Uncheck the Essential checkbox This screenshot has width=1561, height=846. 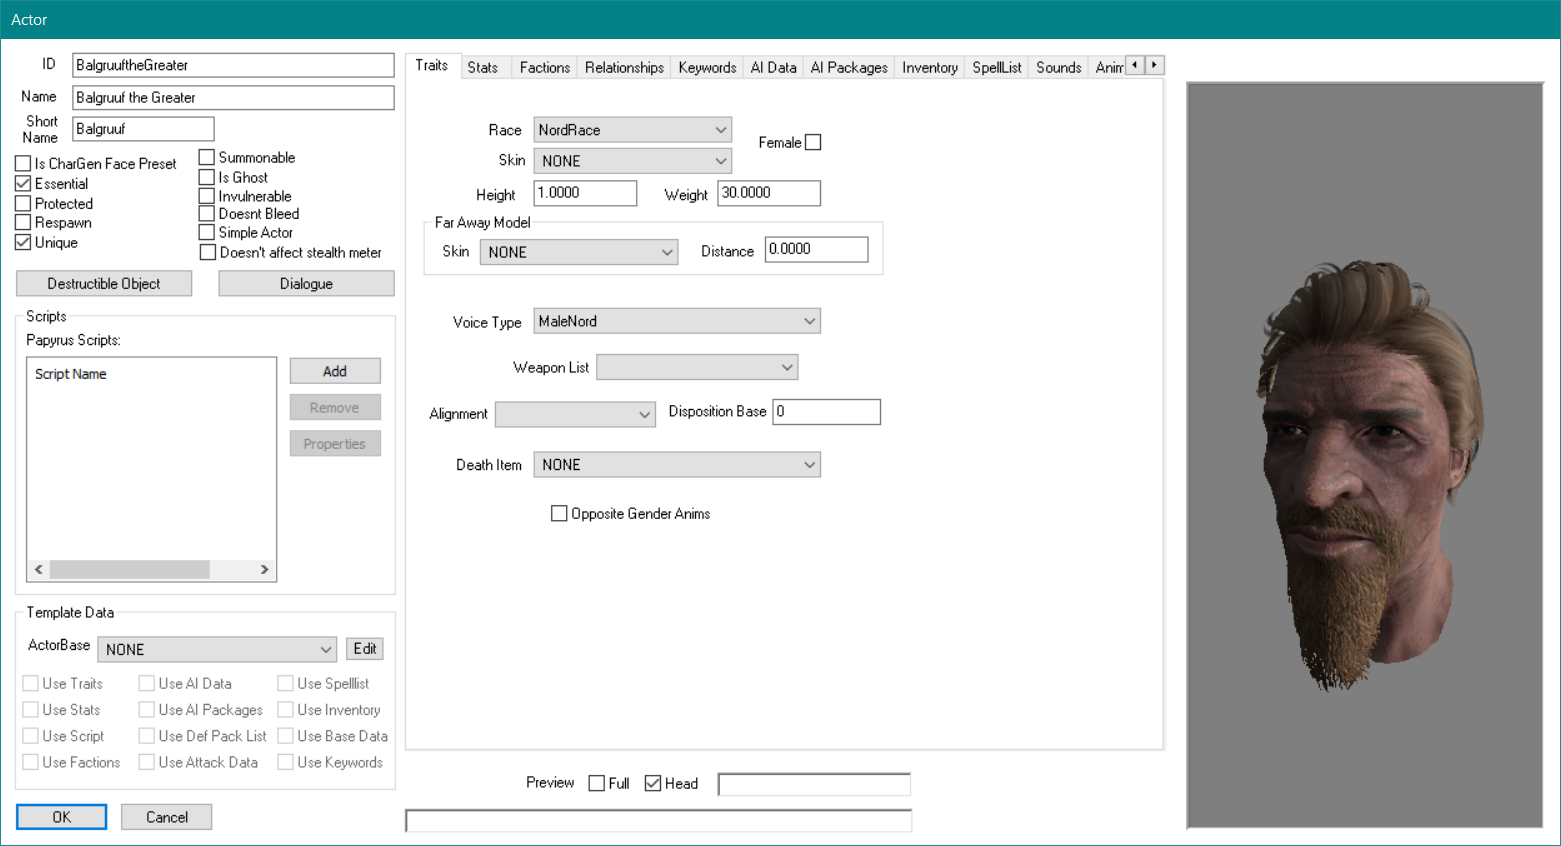point(23,184)
